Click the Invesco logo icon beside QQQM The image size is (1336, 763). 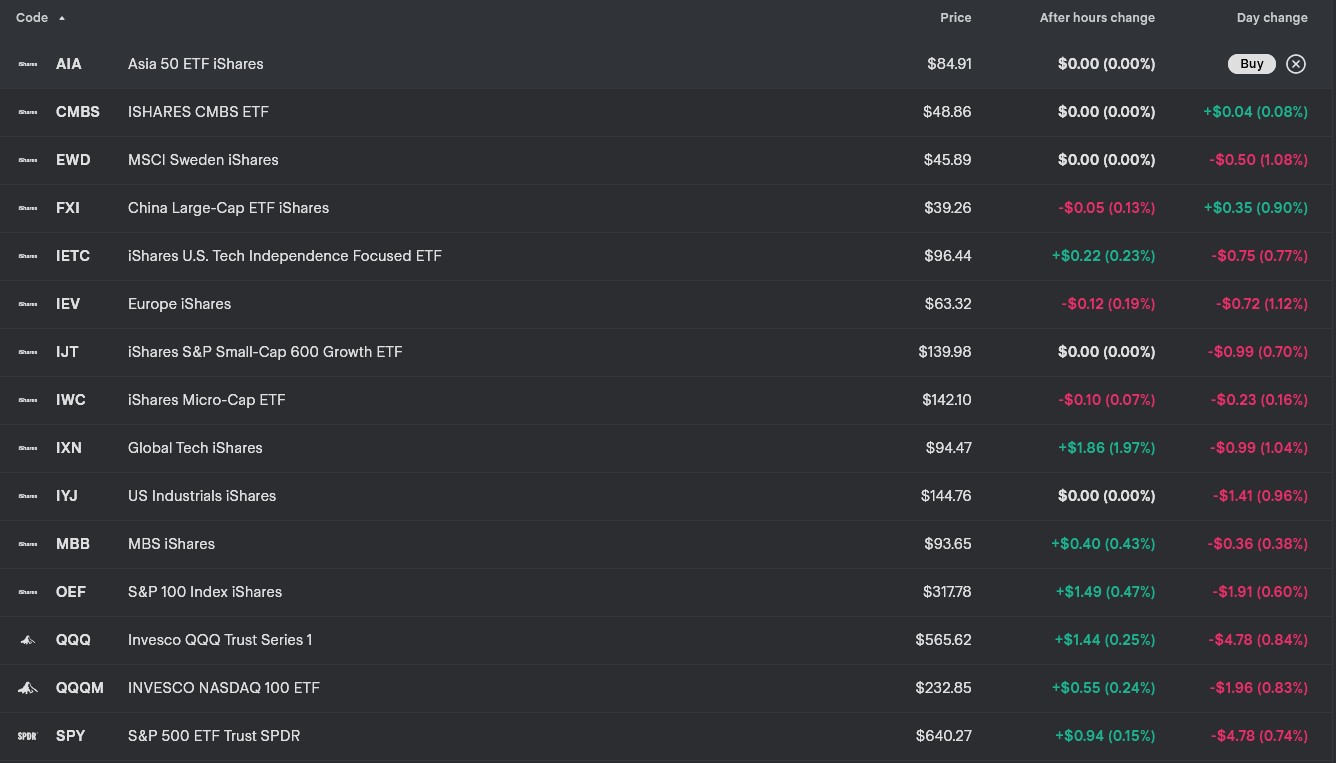click(28, 688)
